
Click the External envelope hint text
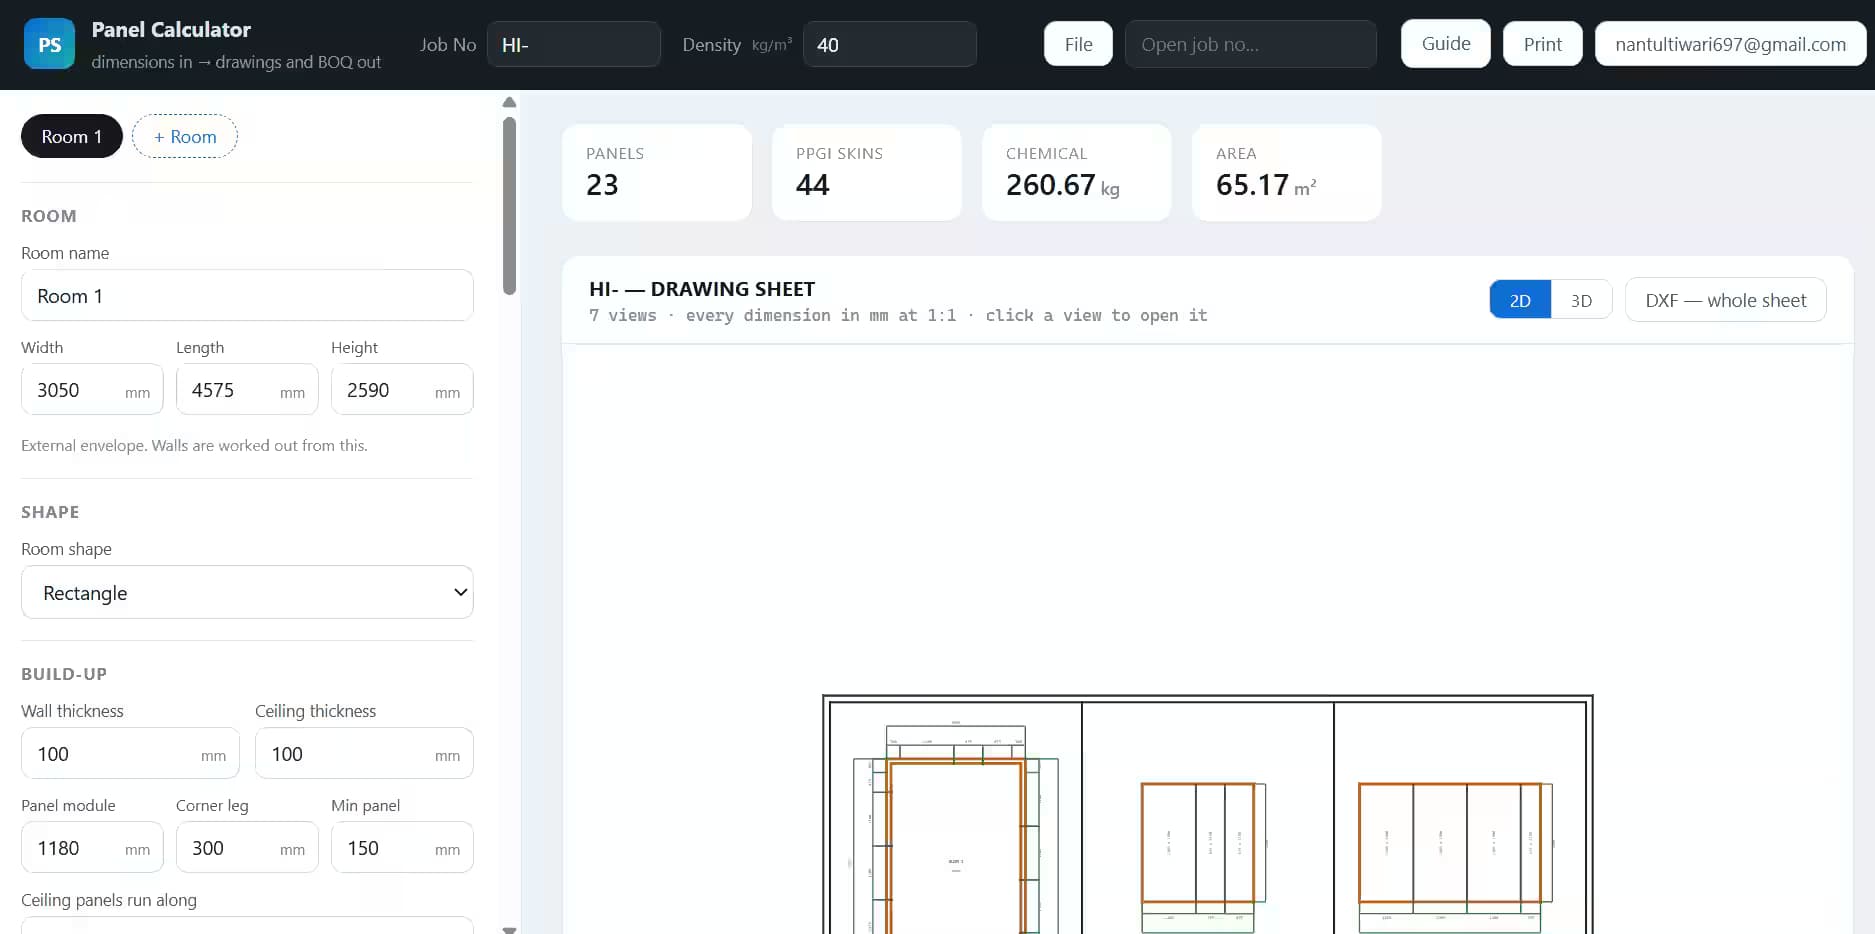coord(194,445)
